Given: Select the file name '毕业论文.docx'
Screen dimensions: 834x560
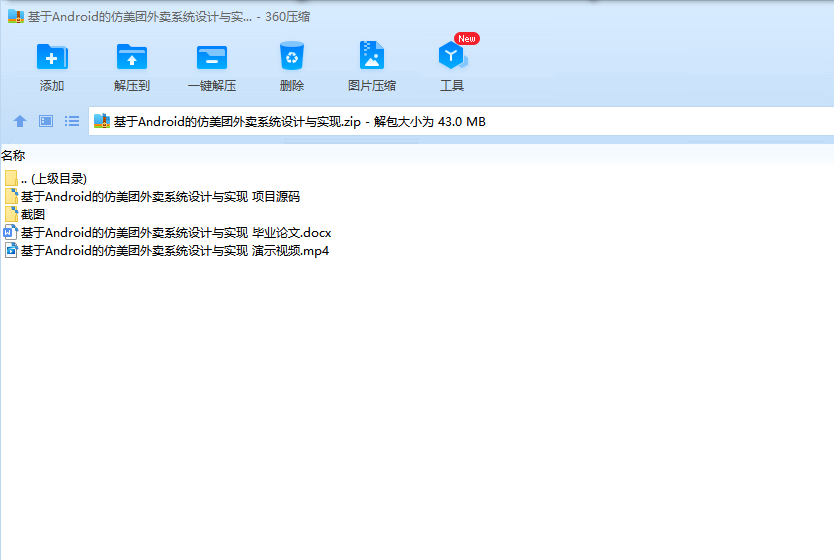Looking at the screenshot, I should point(176,232).
